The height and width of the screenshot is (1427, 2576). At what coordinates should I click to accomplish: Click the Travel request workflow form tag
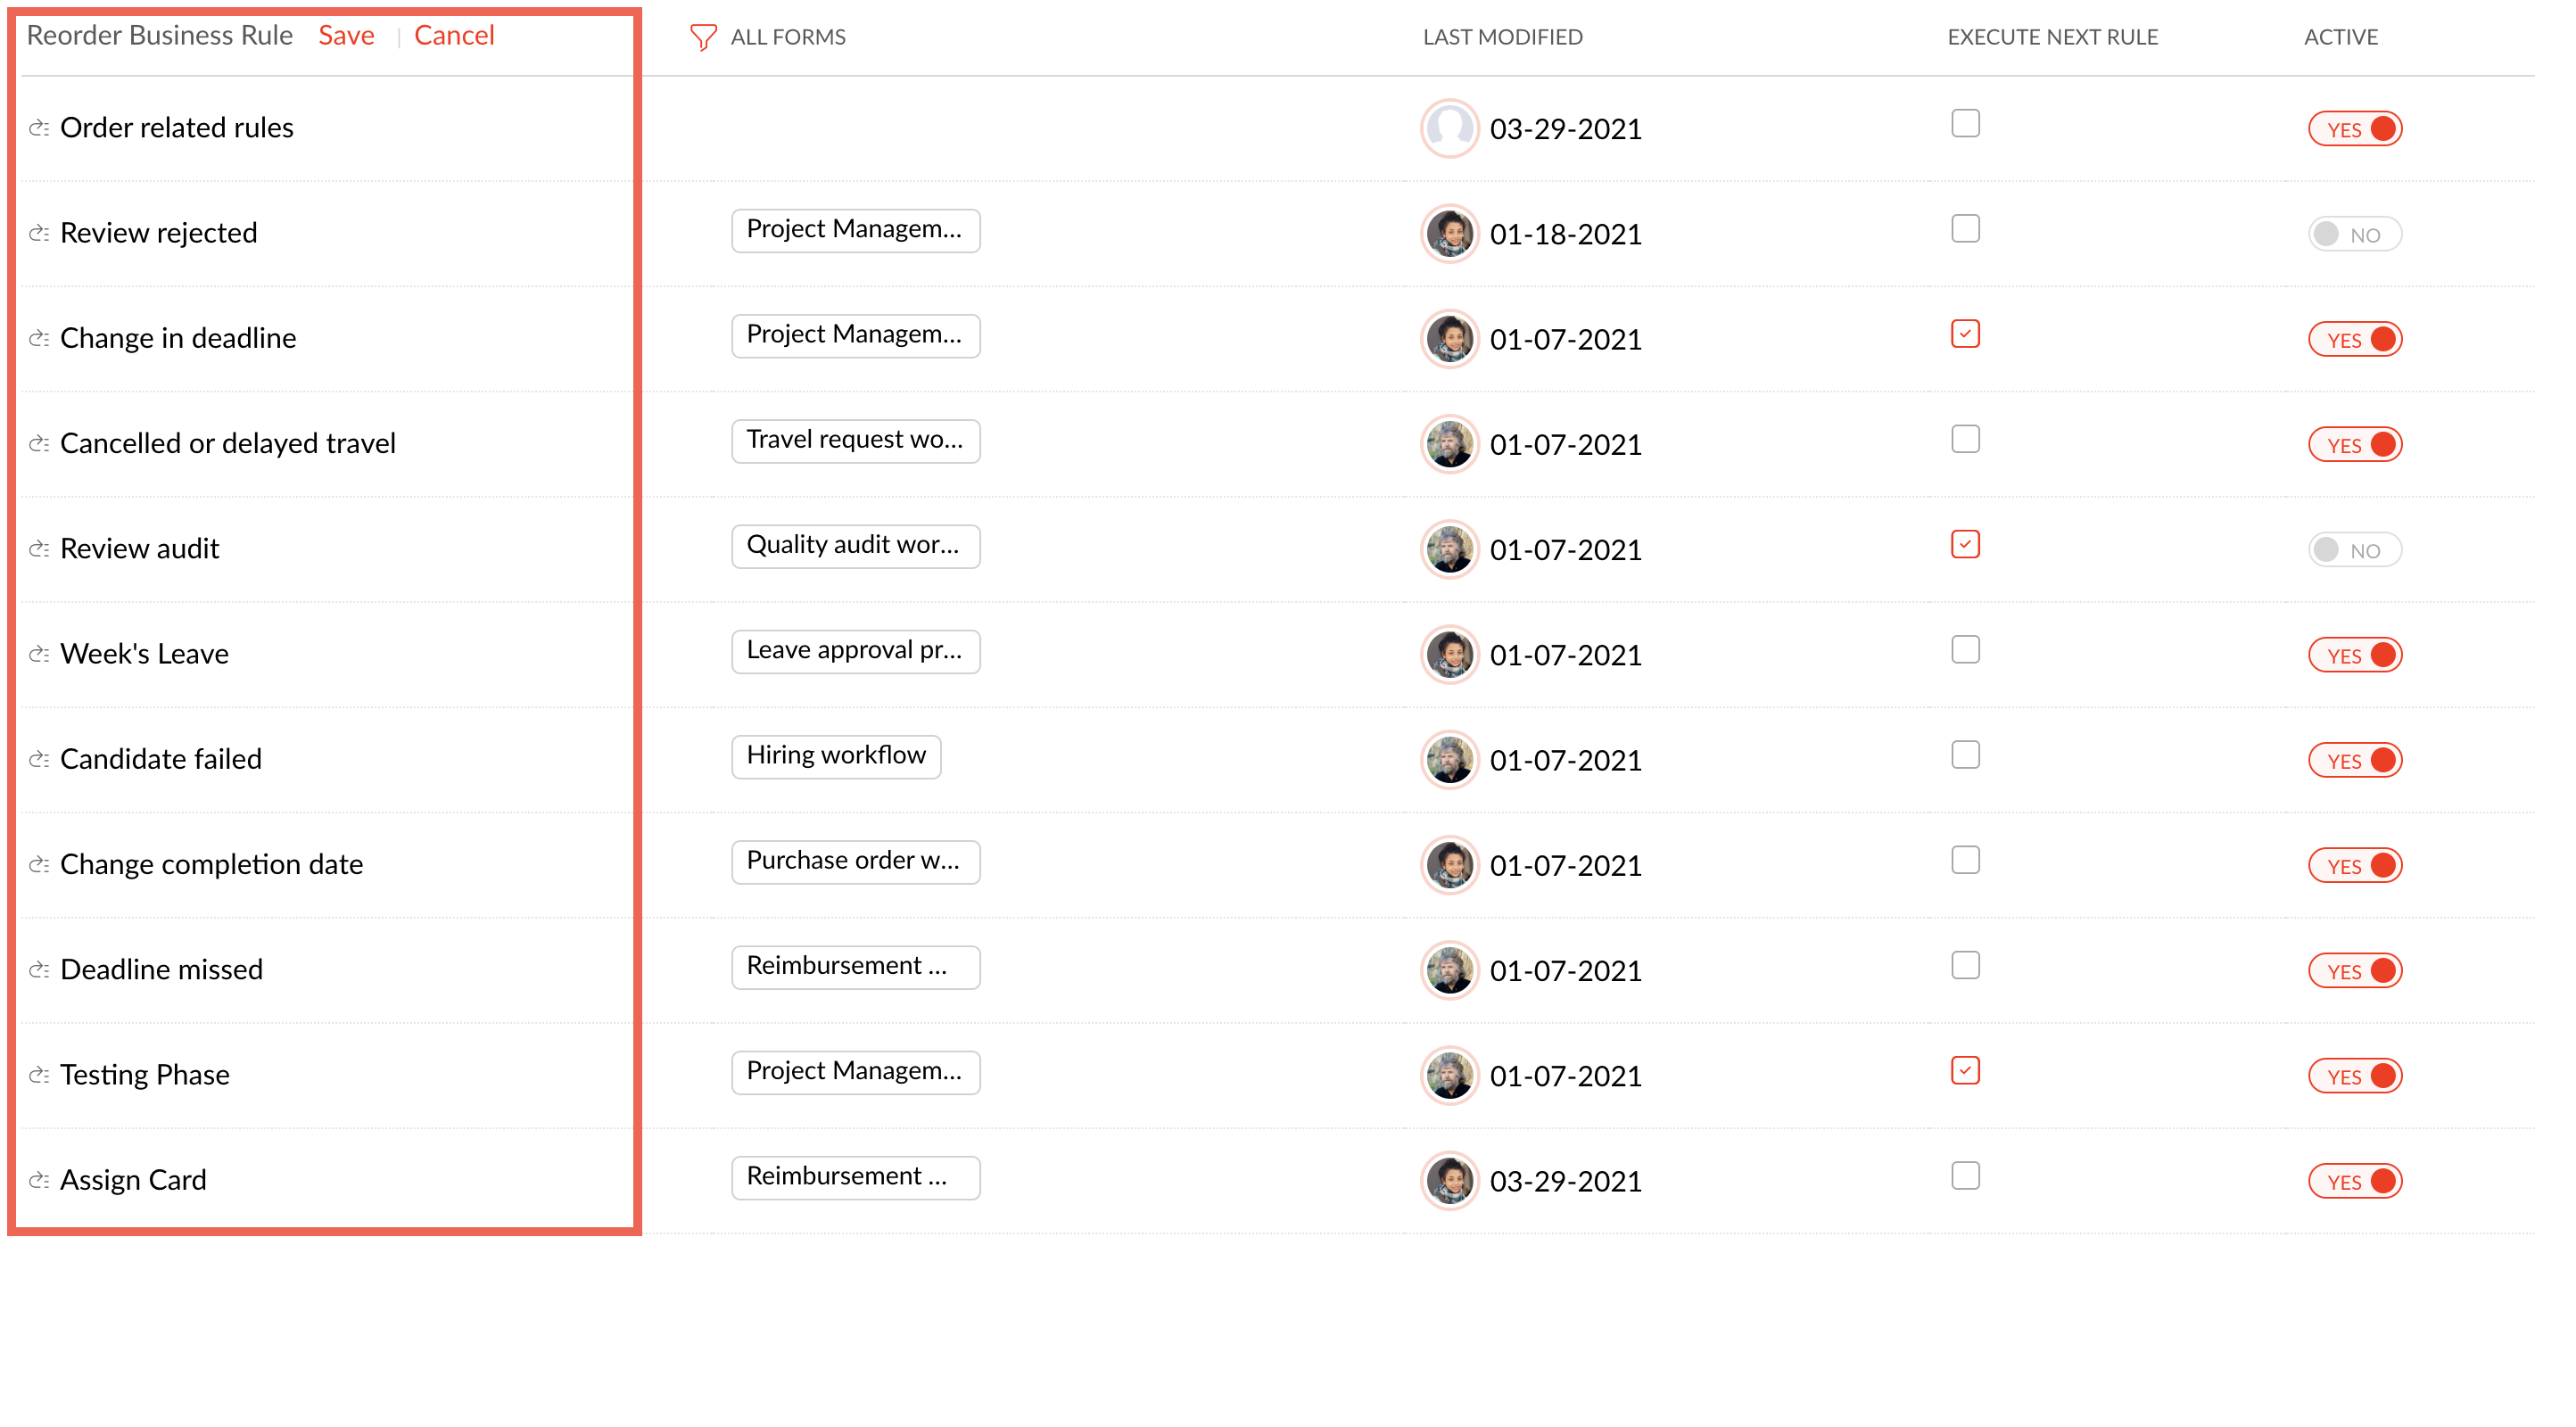[x=854, y=440]
